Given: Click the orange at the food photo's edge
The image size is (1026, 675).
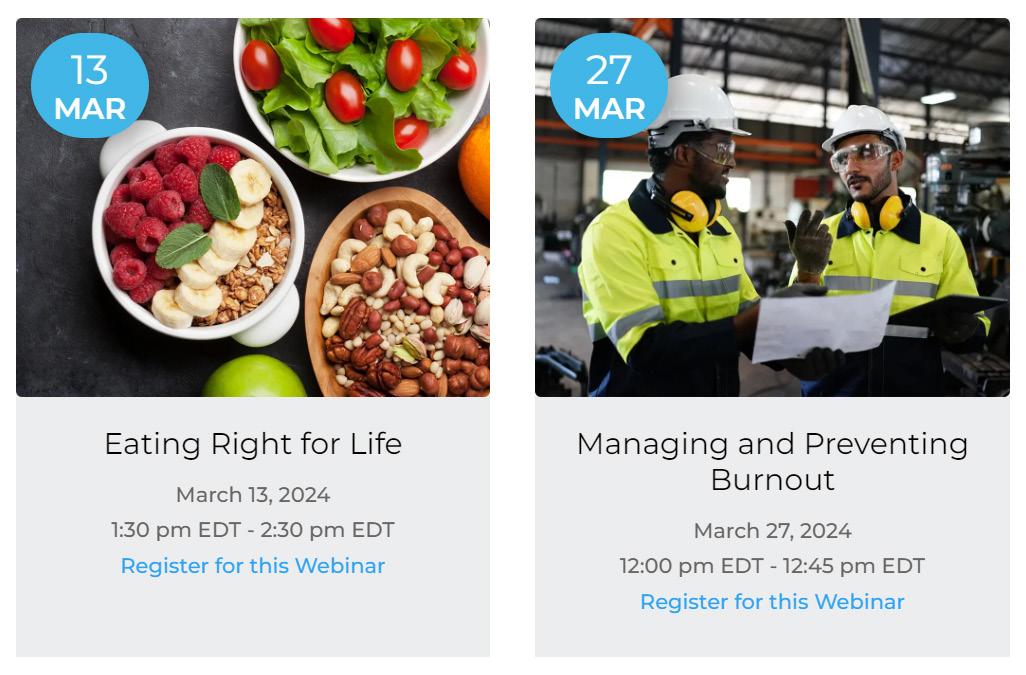Looking at the screenshot, I should [476, 165].
